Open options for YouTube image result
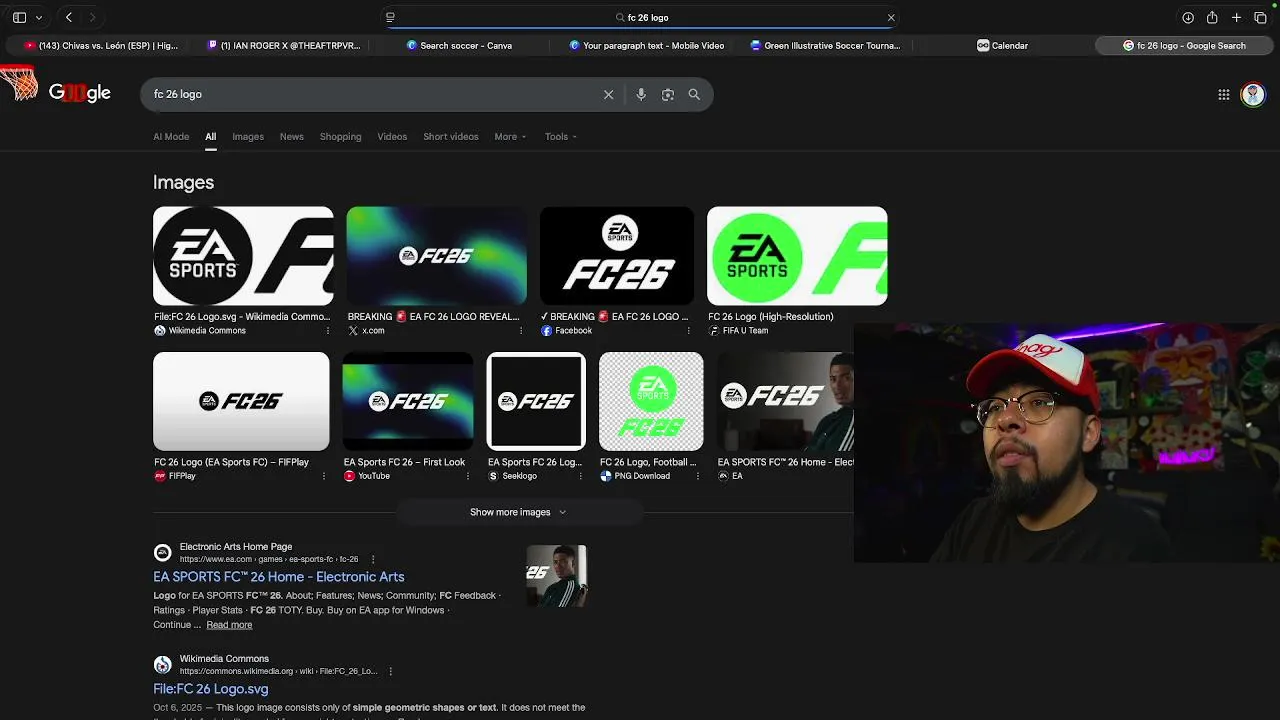 tap(467, 476)
